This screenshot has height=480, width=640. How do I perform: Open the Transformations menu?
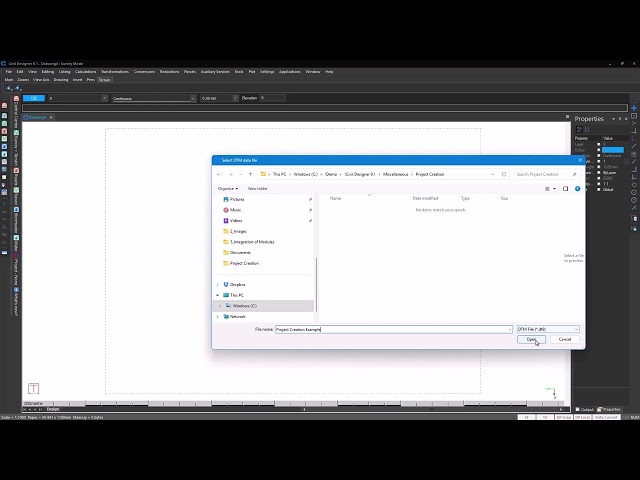[115, 71]
